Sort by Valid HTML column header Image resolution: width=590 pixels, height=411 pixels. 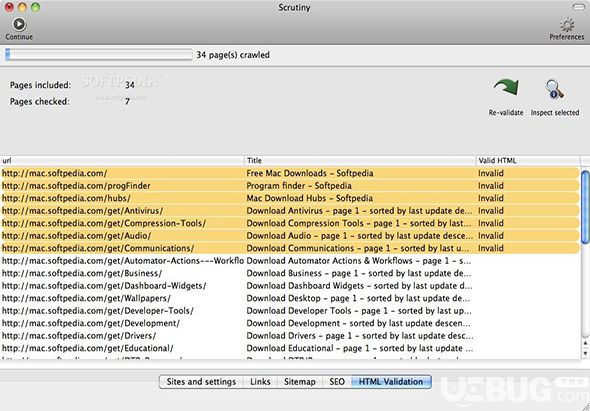point(528,161)
